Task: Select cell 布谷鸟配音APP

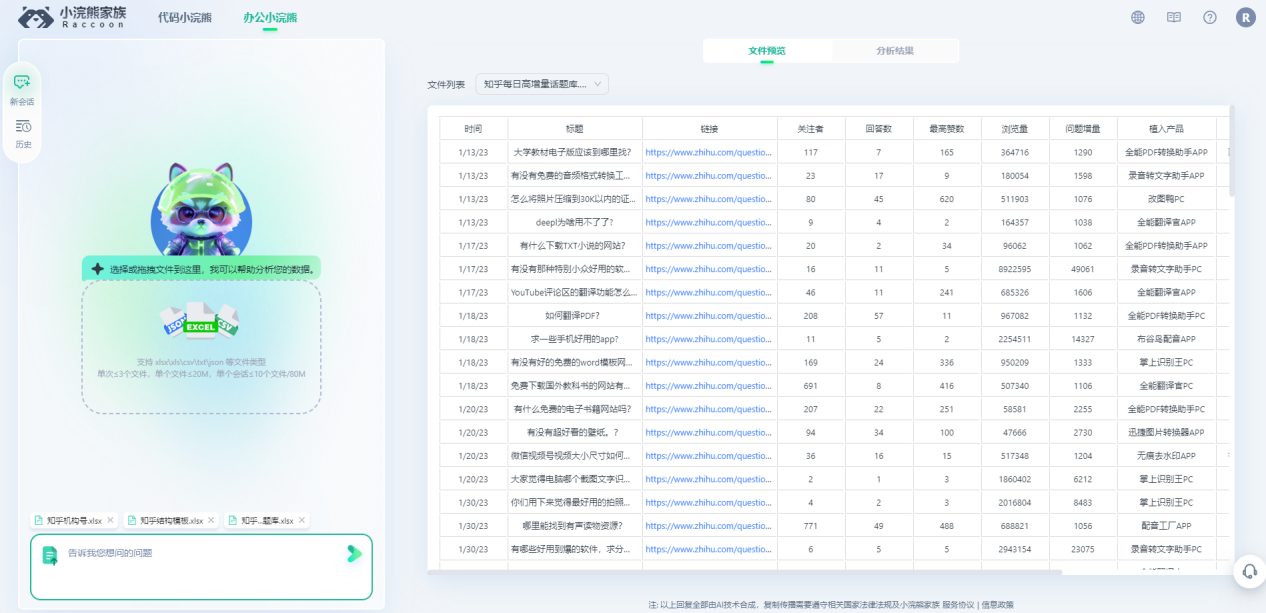Action: [1166, 339]
